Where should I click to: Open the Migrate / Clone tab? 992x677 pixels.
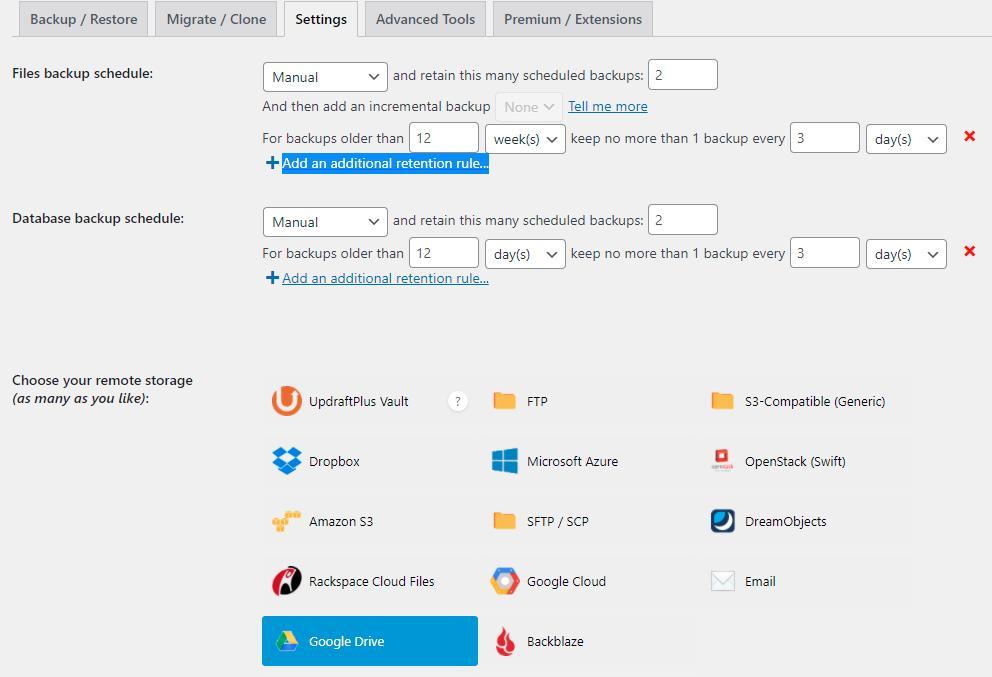(x=216, y=19)
